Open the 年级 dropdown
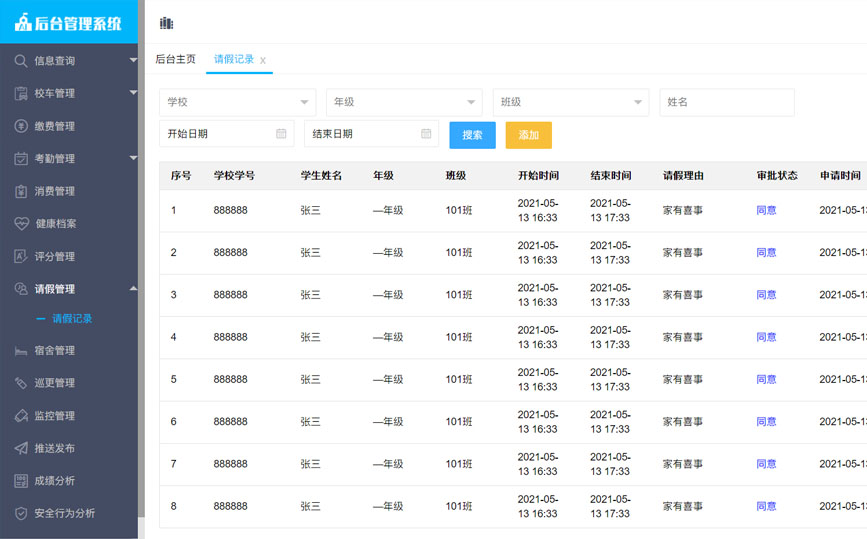The width and height of the screenshot is (867, 539). click(404, 102)
